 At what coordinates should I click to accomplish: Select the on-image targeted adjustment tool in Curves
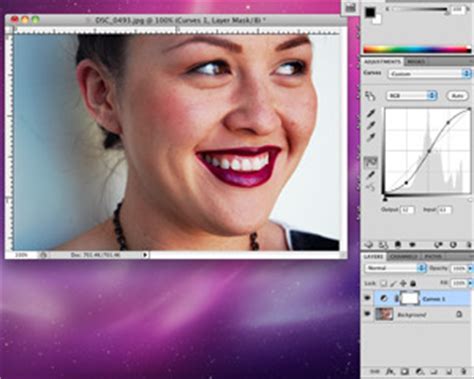tap(370, 96)
